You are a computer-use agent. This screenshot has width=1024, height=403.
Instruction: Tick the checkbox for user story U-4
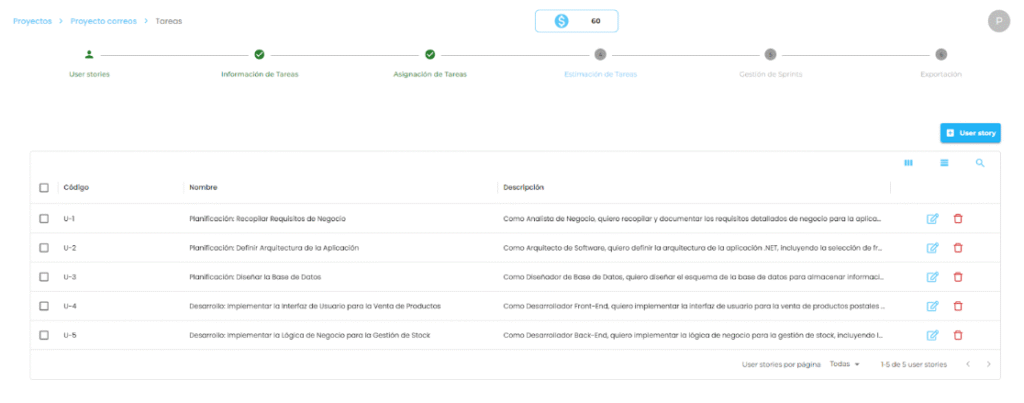(x=44, y=306)
